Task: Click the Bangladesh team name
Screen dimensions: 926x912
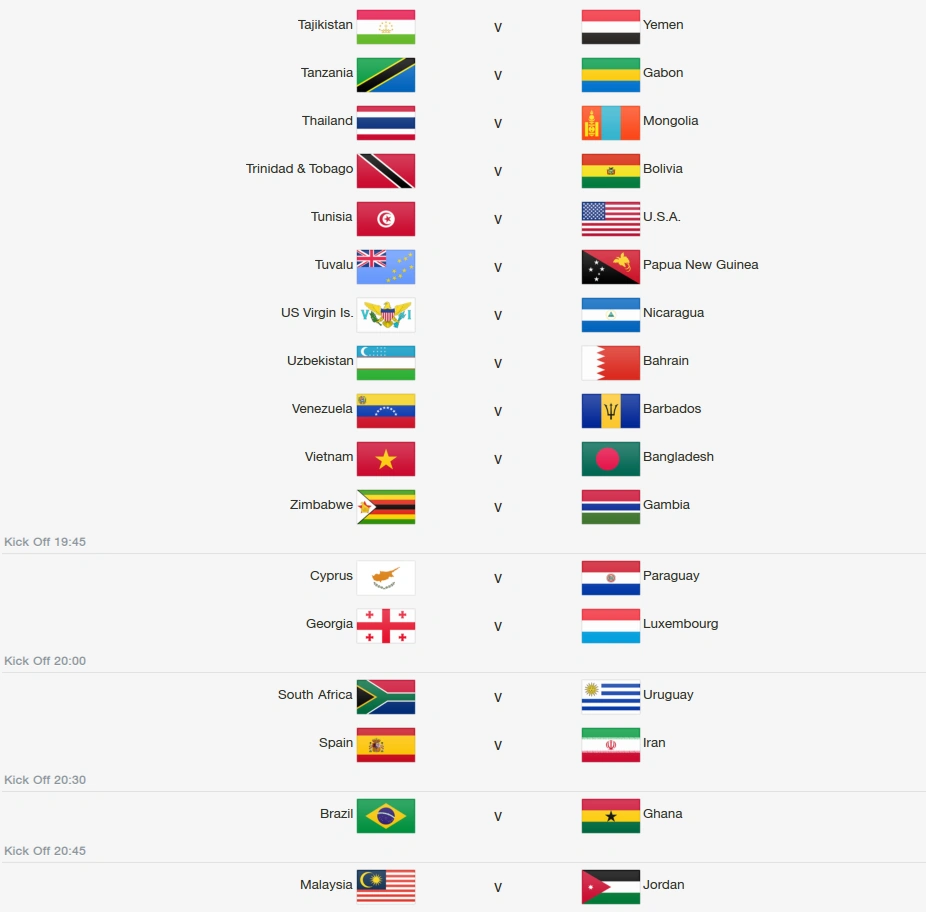Action: tap(678, 457)
